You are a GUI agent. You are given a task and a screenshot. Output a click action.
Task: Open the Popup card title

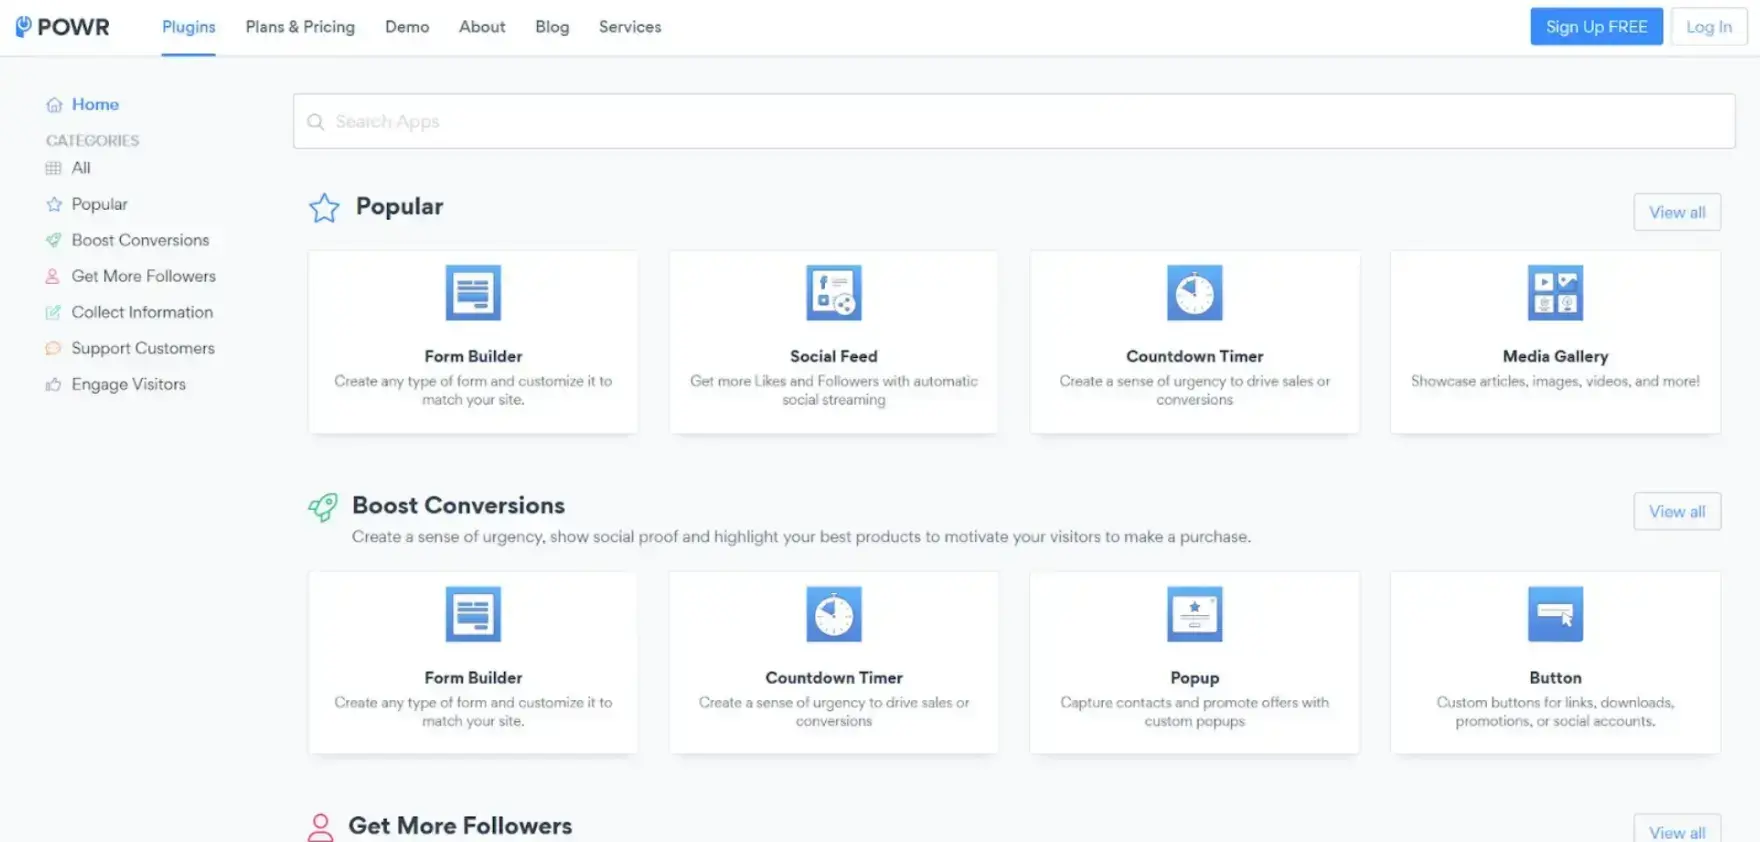click(1195, 678)
